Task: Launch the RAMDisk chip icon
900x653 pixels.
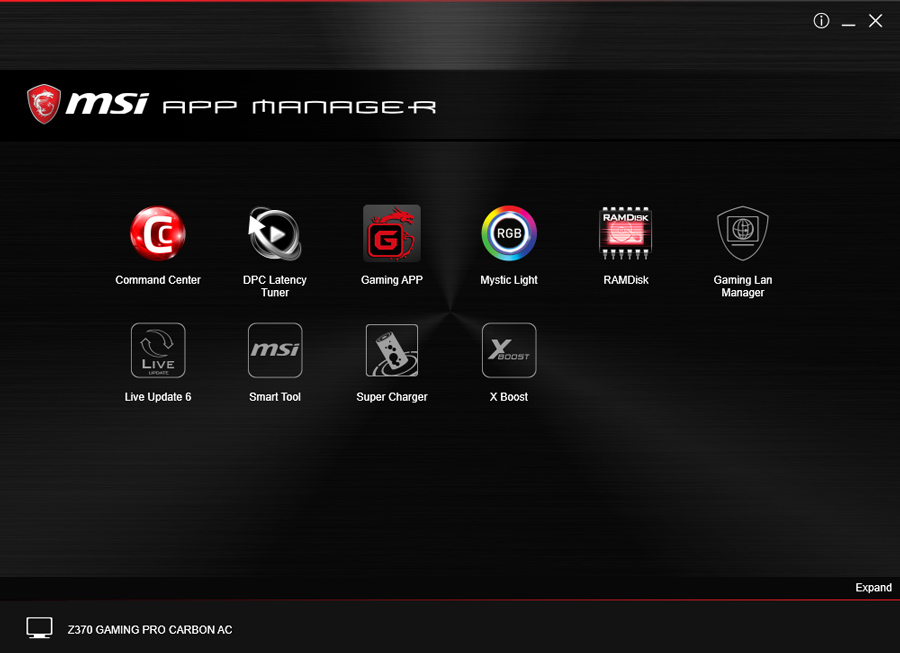Action: coord(626,233)
